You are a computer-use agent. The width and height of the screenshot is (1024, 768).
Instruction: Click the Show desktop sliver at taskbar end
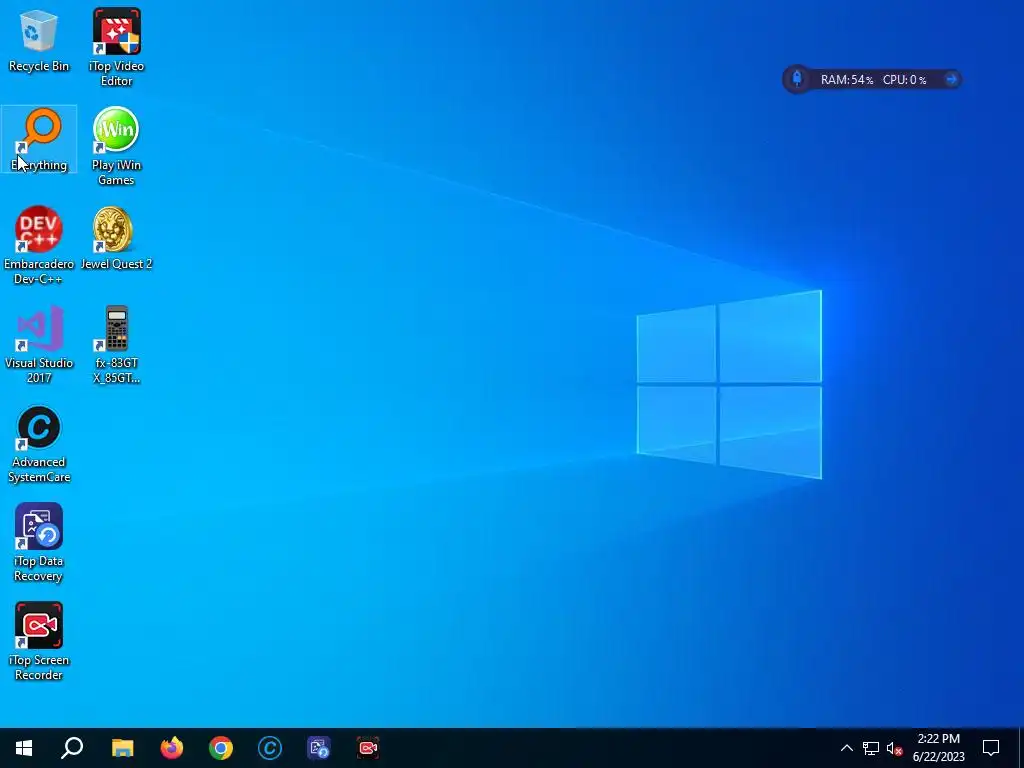coord(1021,748)
